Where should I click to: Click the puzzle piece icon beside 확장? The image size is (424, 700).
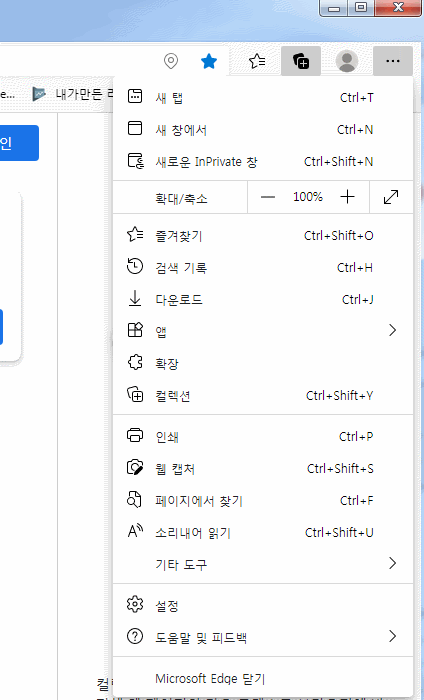click(135, 362)
